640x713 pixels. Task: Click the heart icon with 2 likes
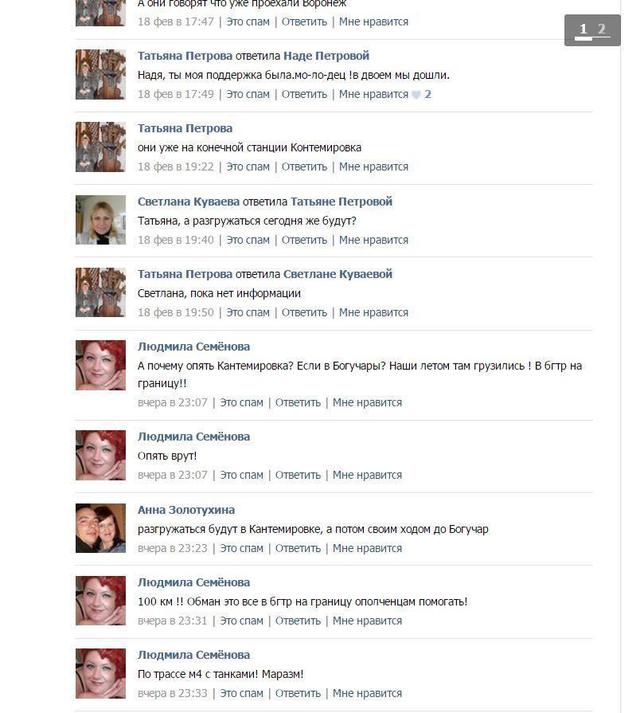pyautogui.click(x=416, y=95)
